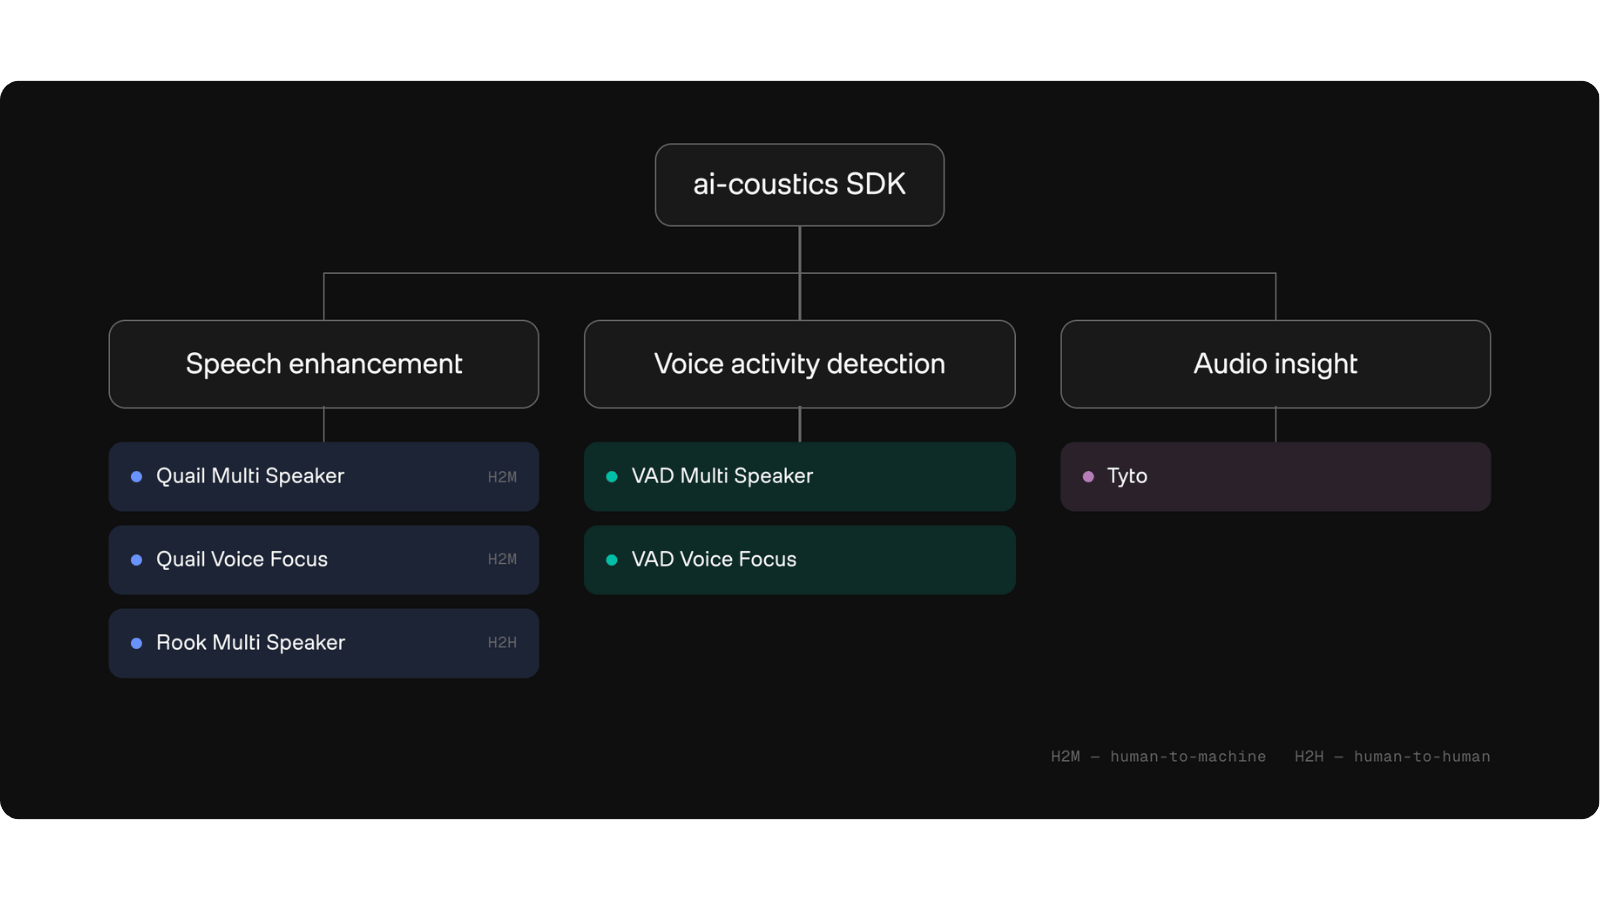Image resolution: width=1600 pixels, height=900 pixels.
Task: Click the ai-coustics SDK root box
Action: (799, 185)
